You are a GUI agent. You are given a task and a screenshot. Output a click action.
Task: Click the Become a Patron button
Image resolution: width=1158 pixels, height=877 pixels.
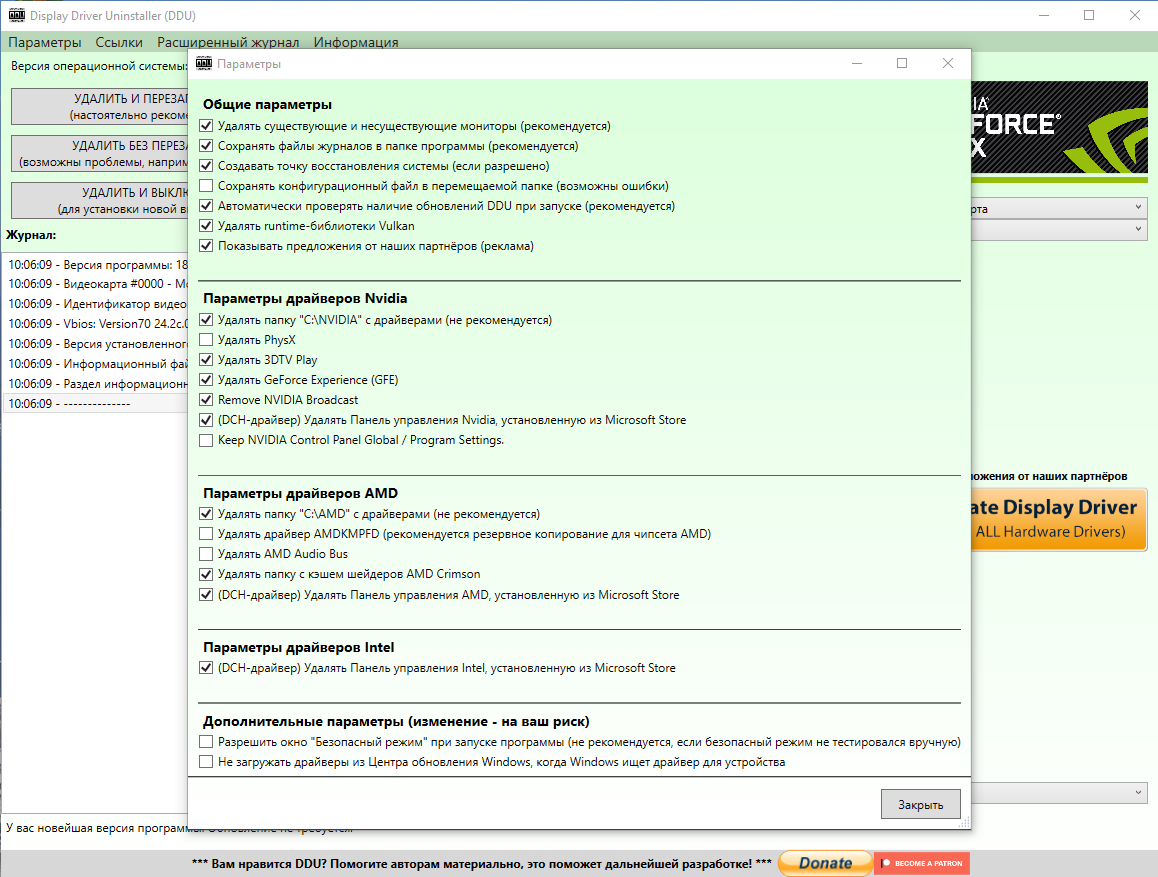[922, 863]
